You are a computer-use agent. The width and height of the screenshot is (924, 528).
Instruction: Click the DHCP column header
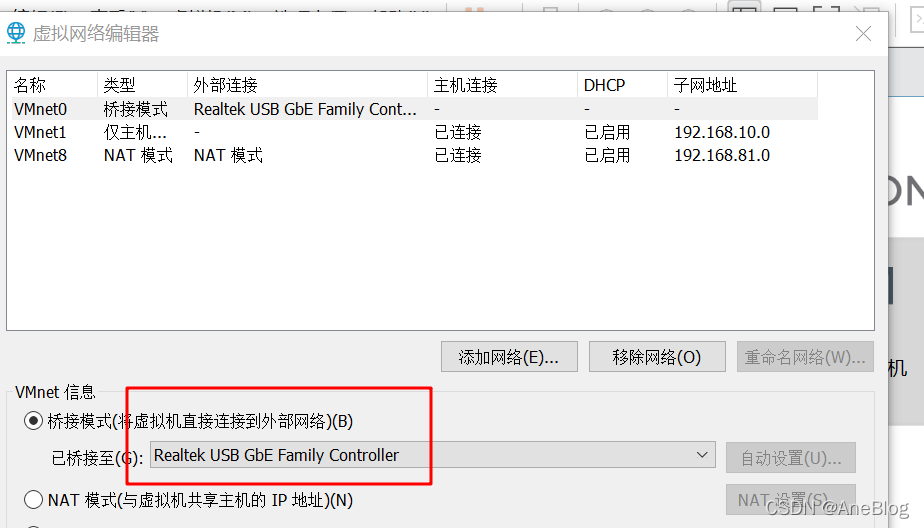pos(622,85)
